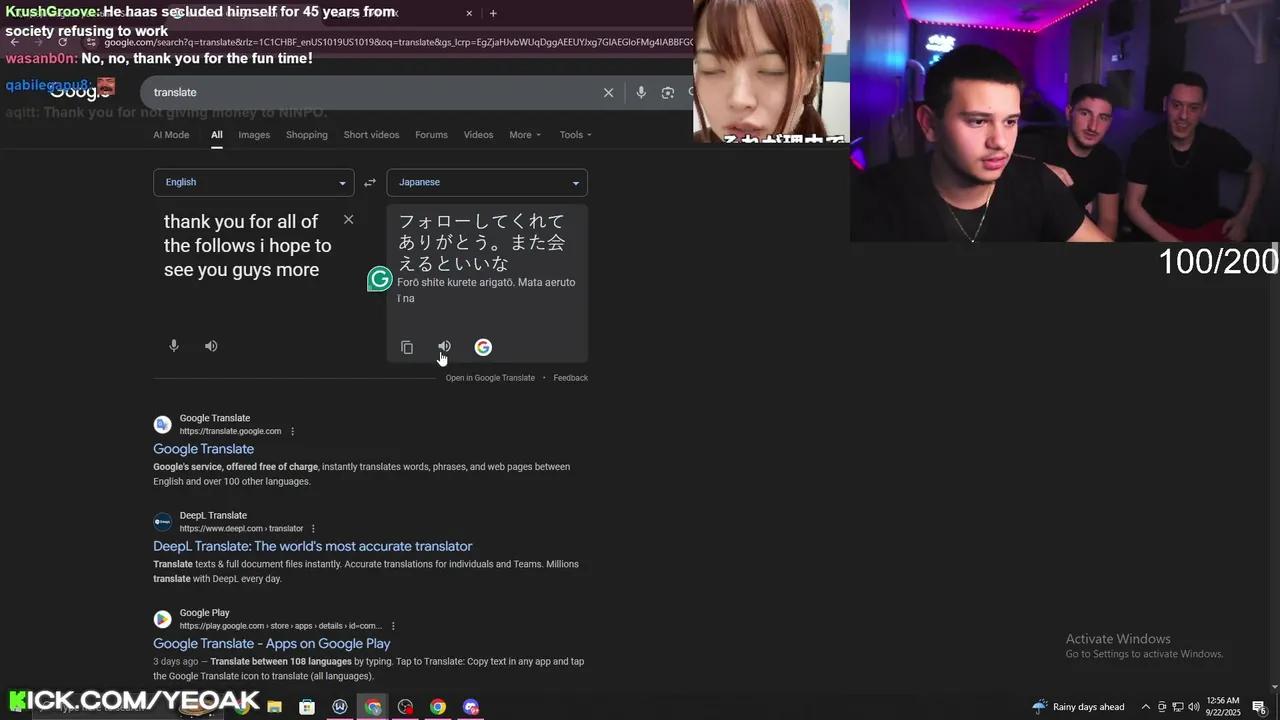Clear the English source text
Image resolution: width=1280 pixels, height=720 pixels.
(348, 219)
